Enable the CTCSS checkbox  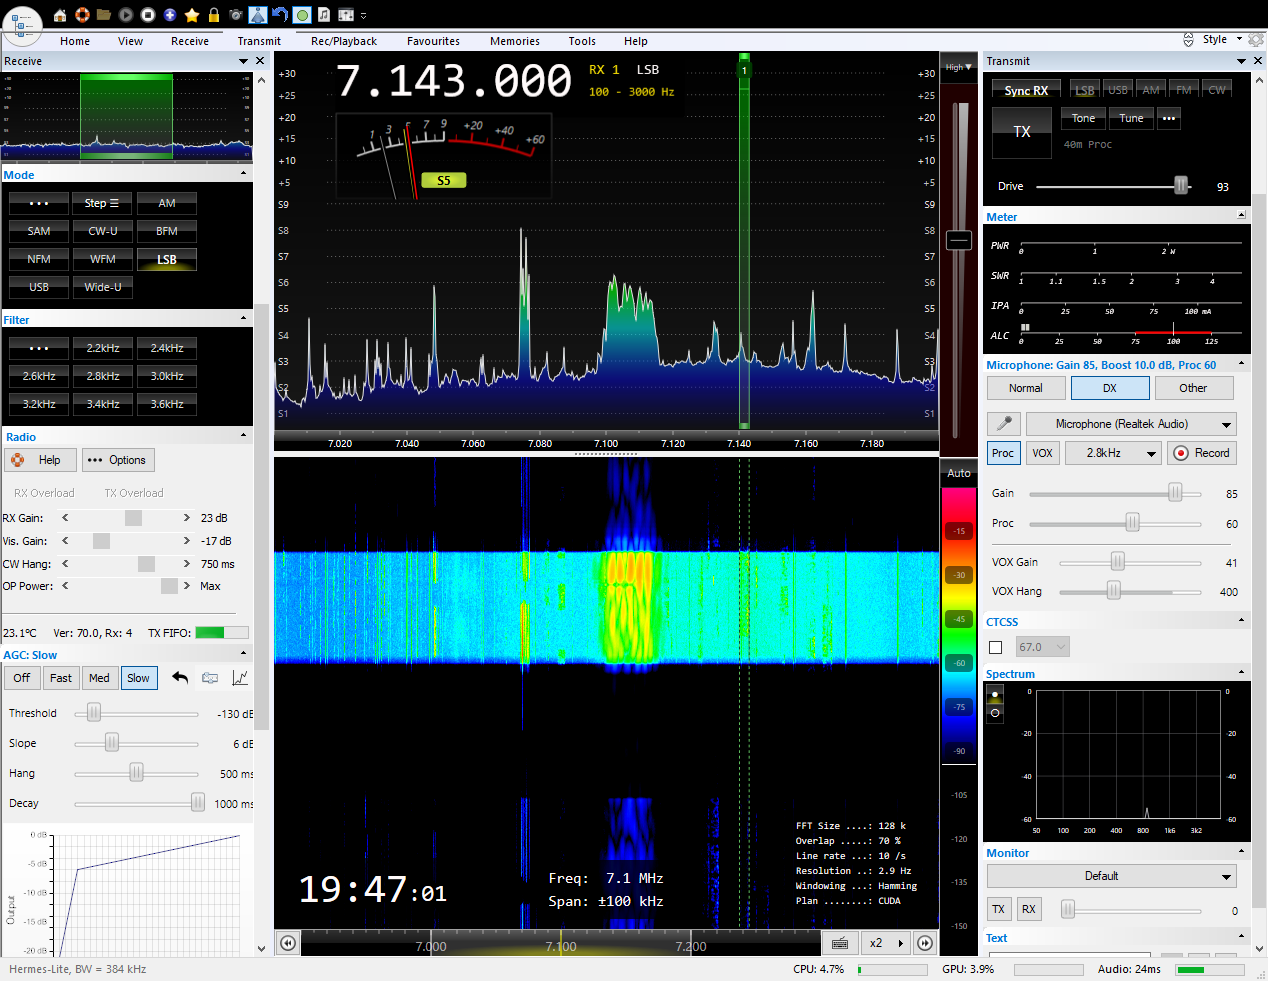click(x=996, y=647)
